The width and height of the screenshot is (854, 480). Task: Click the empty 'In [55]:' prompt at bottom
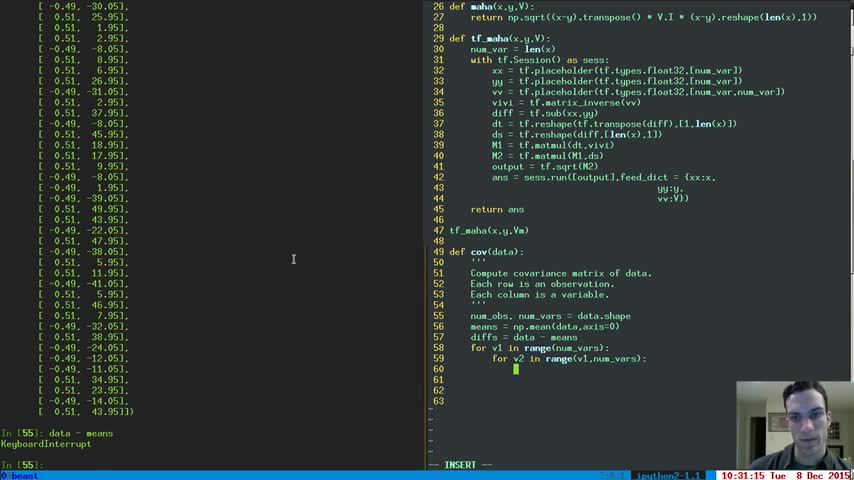22,465
